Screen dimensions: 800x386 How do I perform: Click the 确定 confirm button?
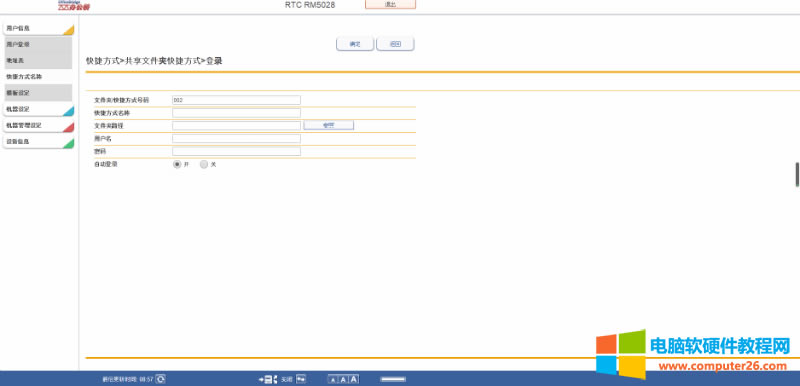[355, 44]
